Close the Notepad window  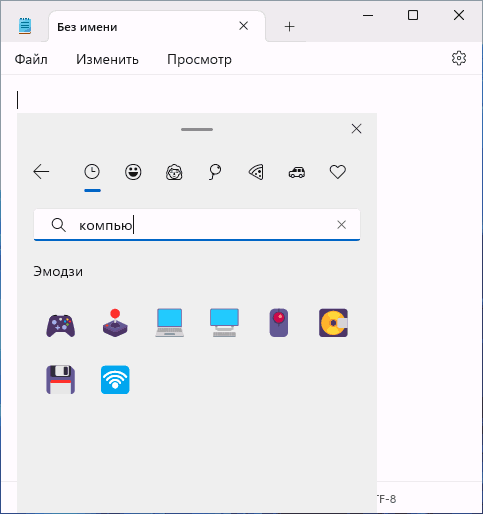459,15
